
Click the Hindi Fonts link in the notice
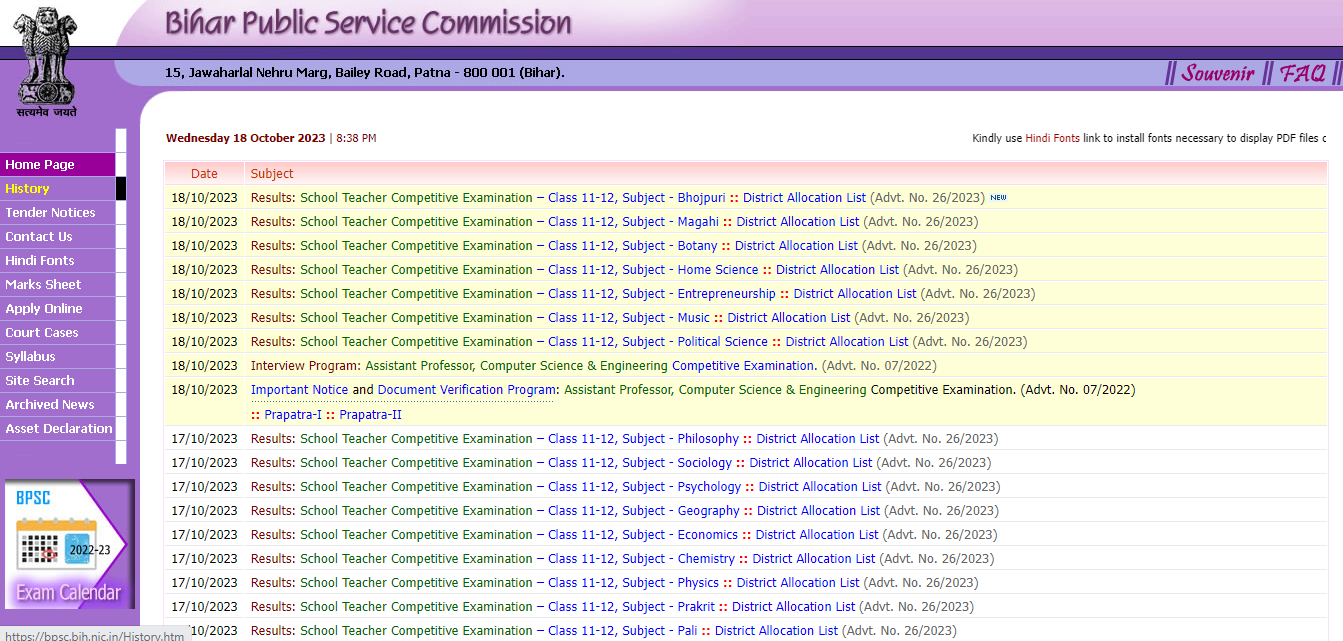pos(1052,138)
